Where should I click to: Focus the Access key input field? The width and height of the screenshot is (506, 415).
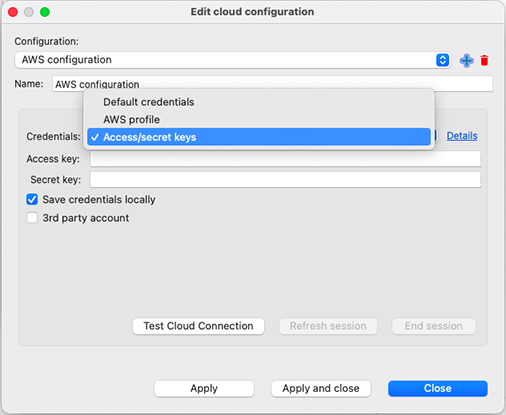click(x=285, y=159)
